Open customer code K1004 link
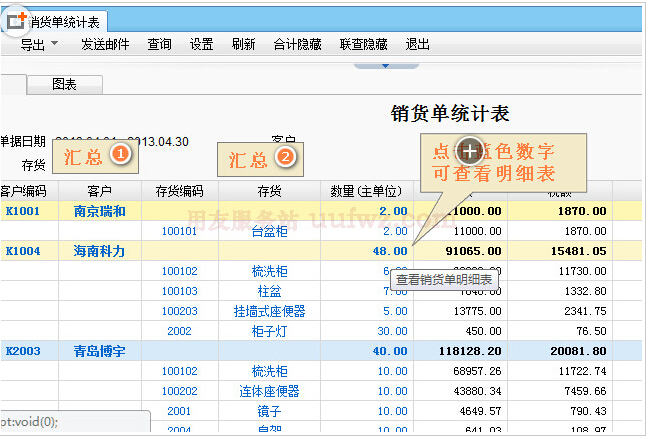 click(x=23, y=251)
